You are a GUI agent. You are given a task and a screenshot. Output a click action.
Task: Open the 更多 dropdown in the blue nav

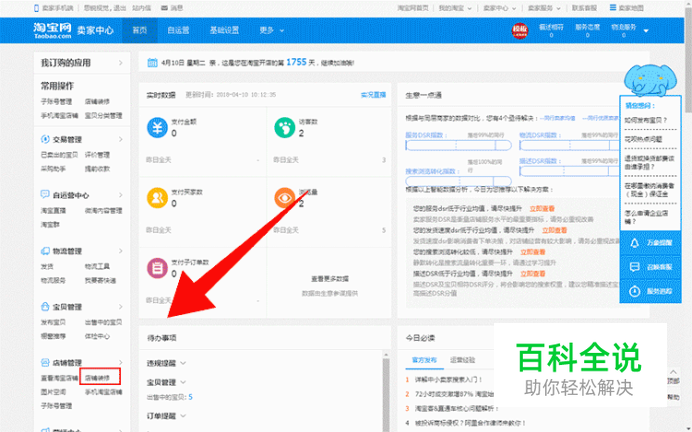pos(271,30)
